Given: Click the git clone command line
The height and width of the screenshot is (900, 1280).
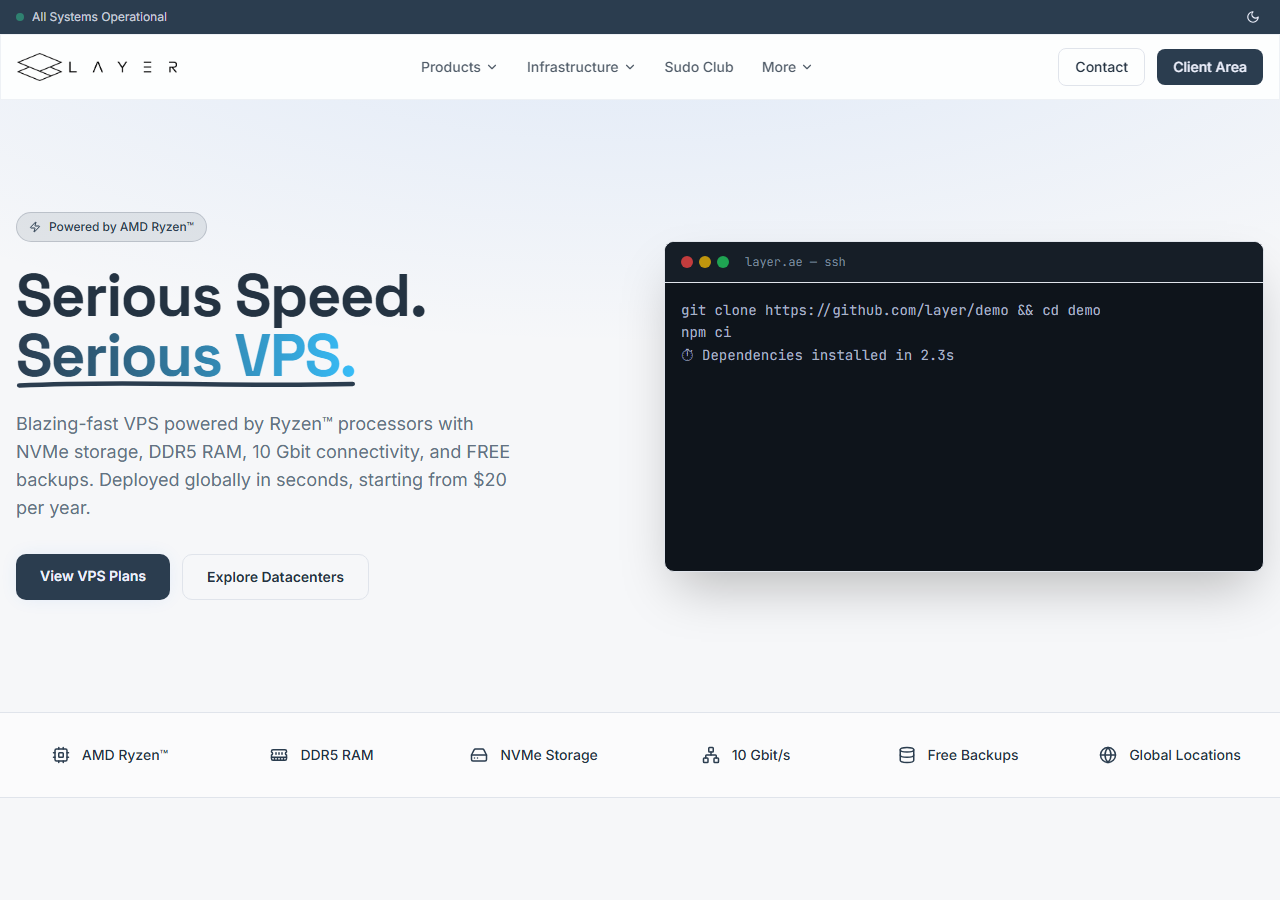Looking at the screenshot, I should [891, 311].
